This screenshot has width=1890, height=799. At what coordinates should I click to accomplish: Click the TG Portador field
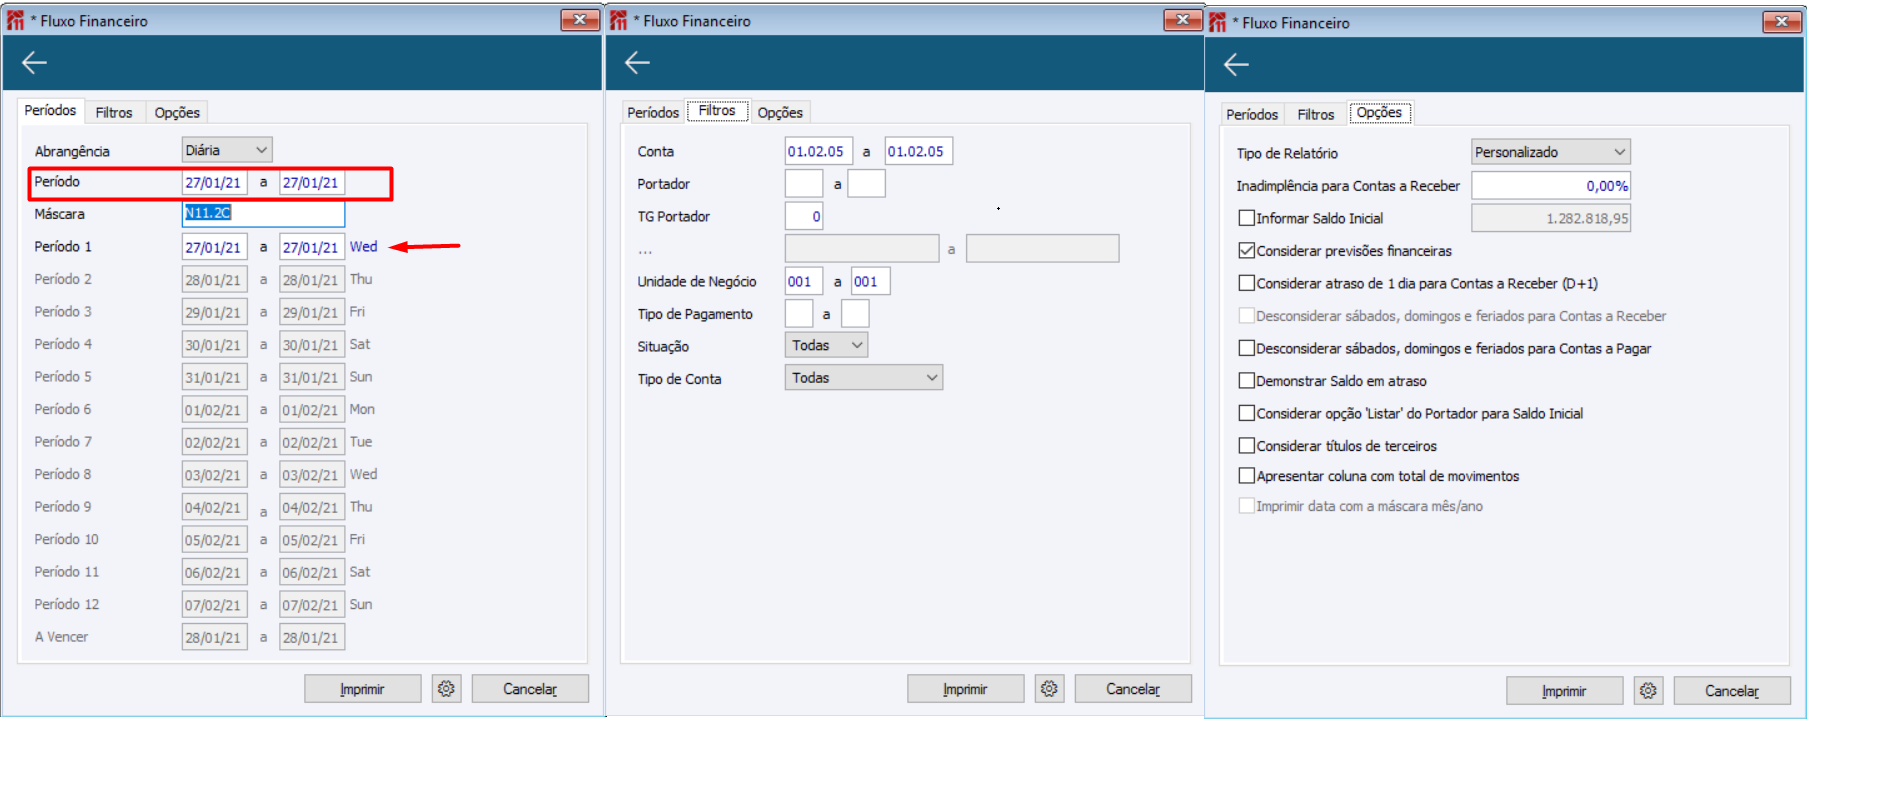pos(803,216)
